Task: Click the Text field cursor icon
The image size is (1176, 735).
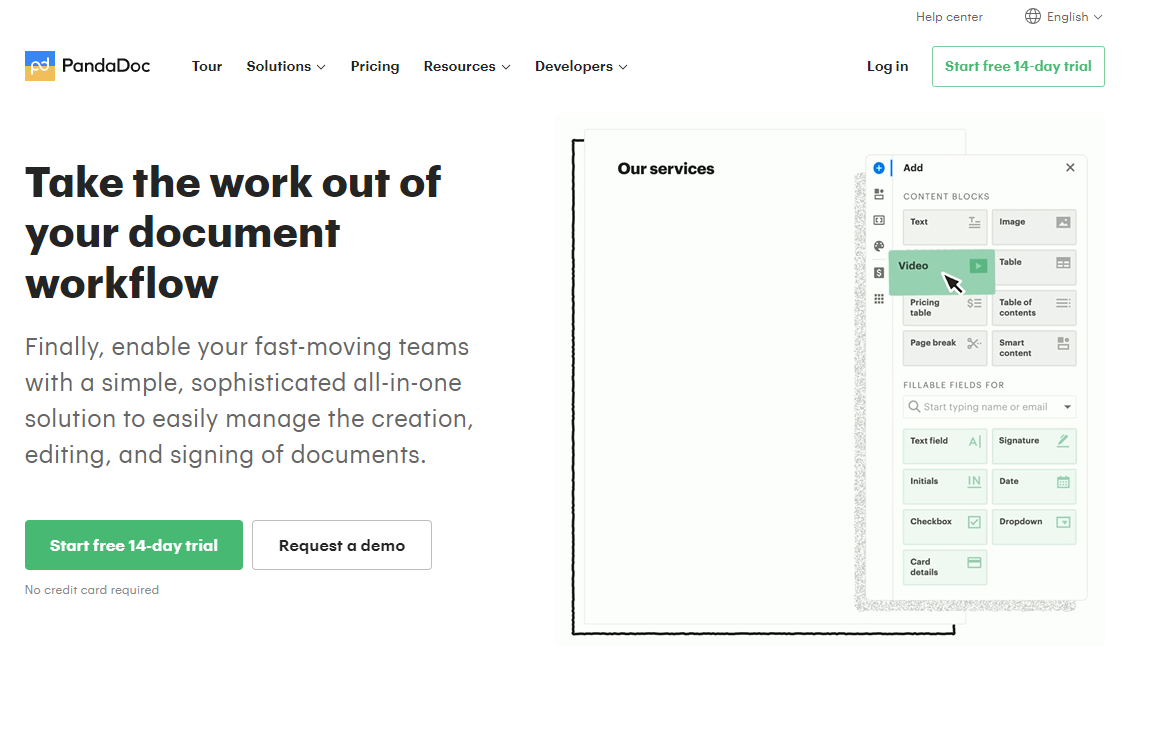Action: pyautogui.click(x=974, y=442)
